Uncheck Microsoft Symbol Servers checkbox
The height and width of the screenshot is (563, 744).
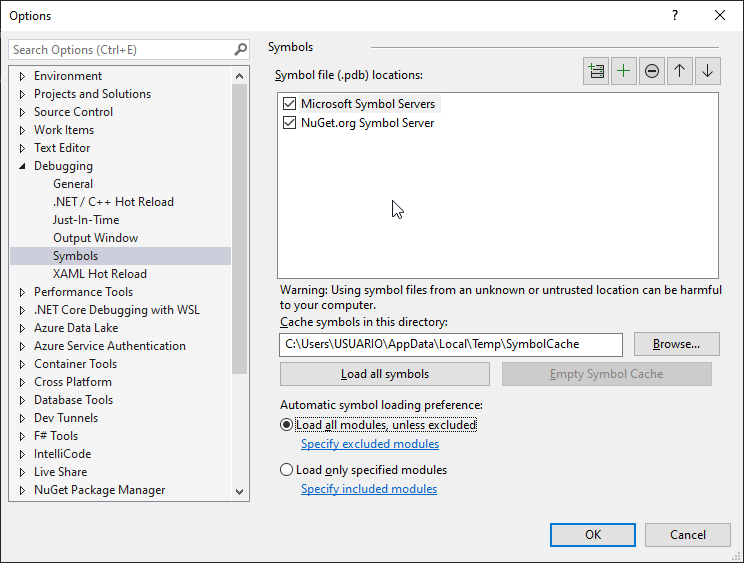click(289, 103)
